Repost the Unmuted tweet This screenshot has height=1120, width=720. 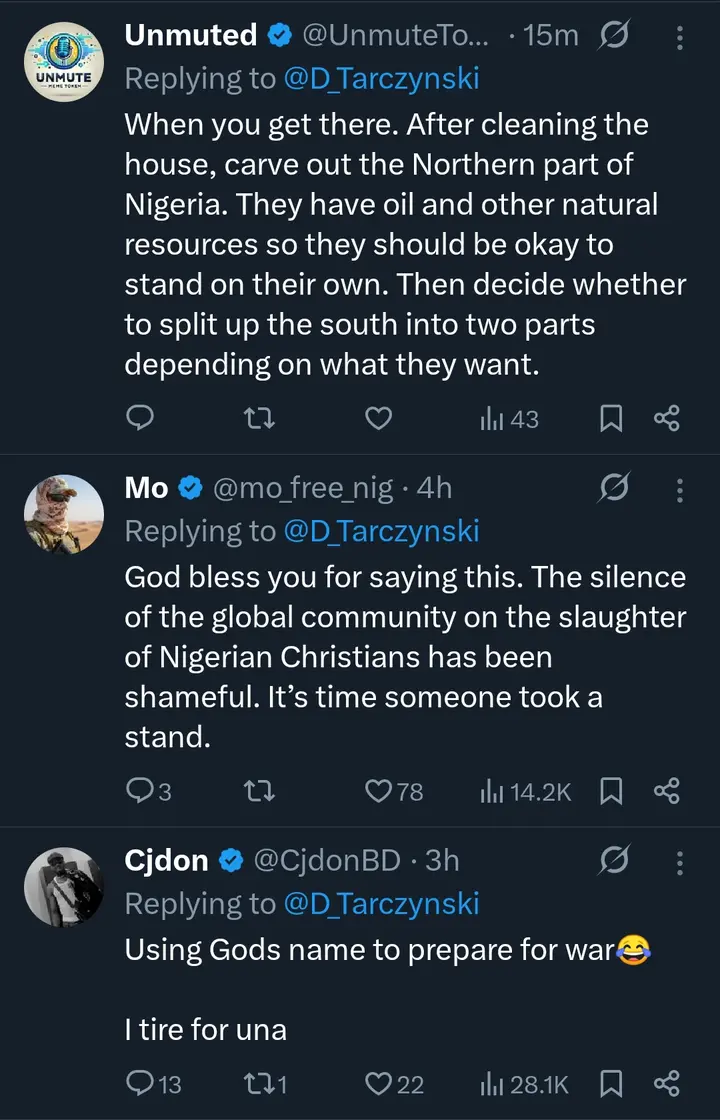click(x=260, y=419)
